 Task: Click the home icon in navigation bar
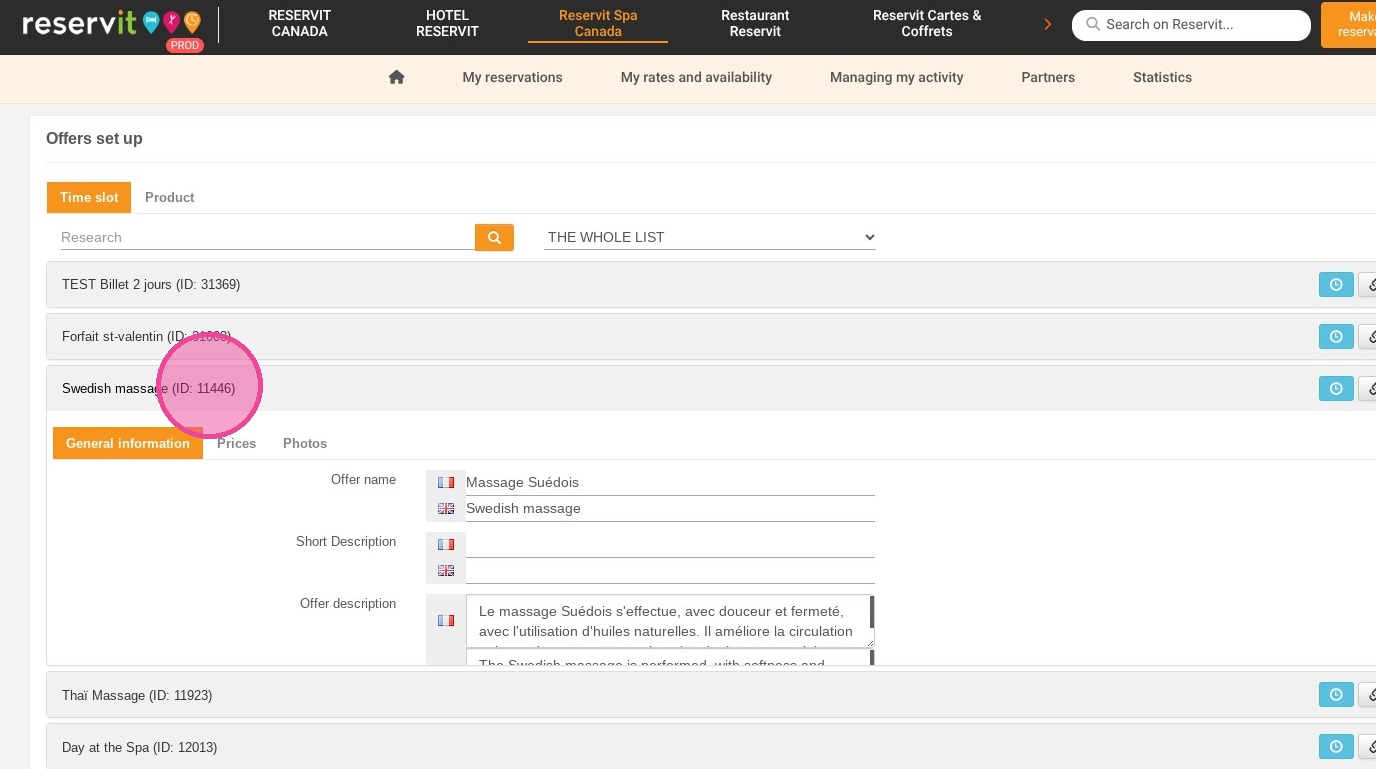[396, 77]
